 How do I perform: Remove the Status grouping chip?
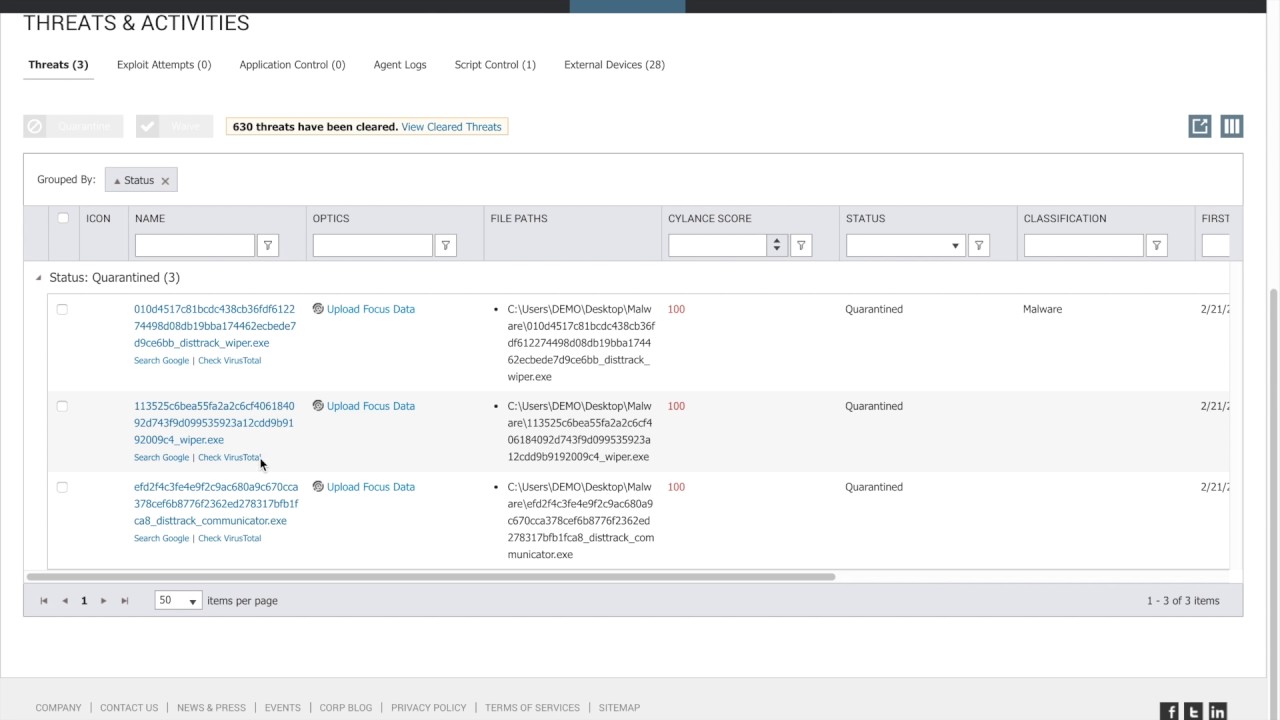pos(165,181)
